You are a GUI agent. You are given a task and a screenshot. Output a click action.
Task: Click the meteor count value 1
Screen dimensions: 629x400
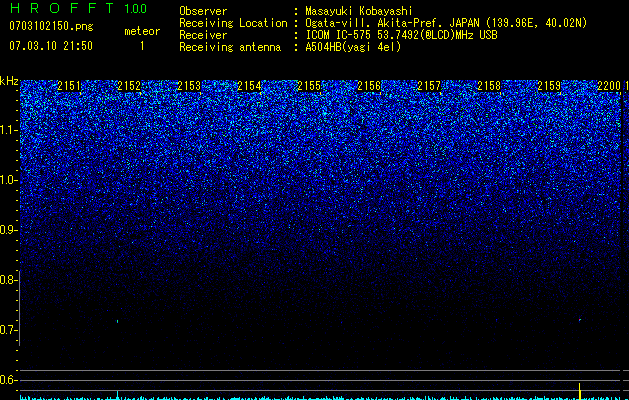click(142, 46)
